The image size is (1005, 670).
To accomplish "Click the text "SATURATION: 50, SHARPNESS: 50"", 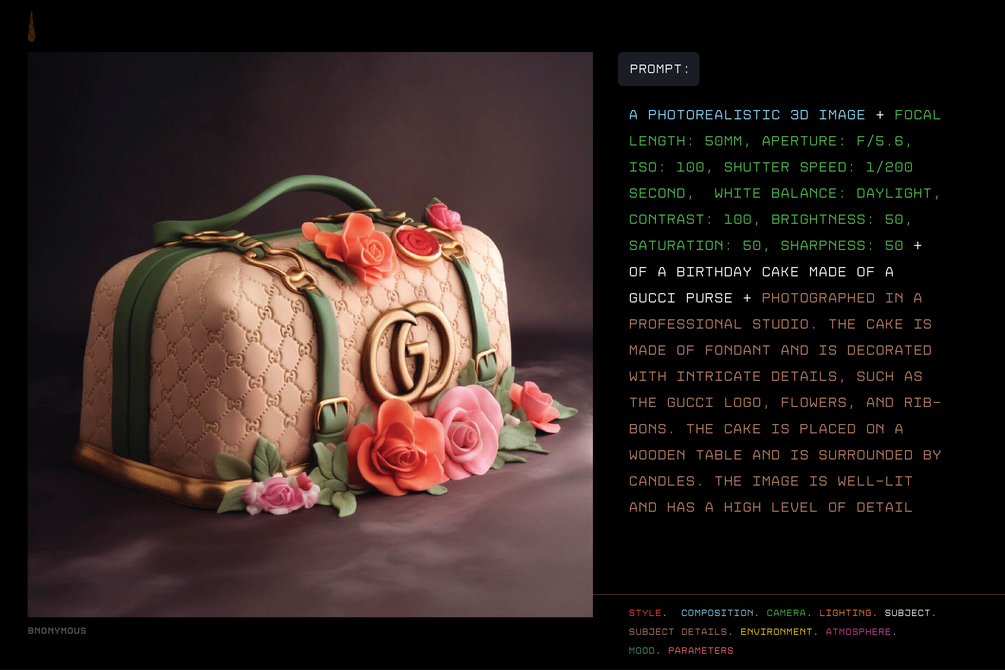I will coord(766,246).
